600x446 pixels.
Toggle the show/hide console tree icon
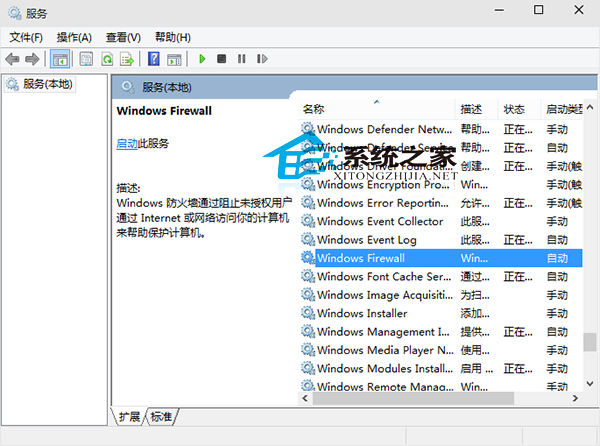pos(60,59)
